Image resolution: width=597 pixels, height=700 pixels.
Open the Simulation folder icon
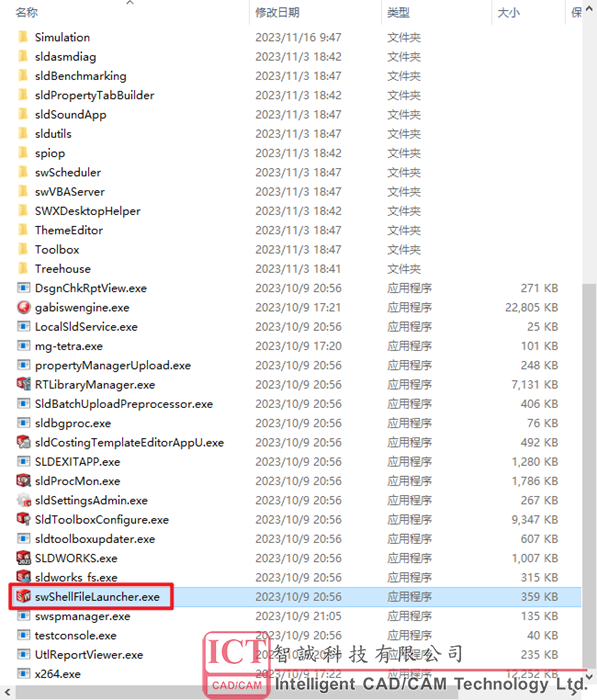tap(23, 37)
